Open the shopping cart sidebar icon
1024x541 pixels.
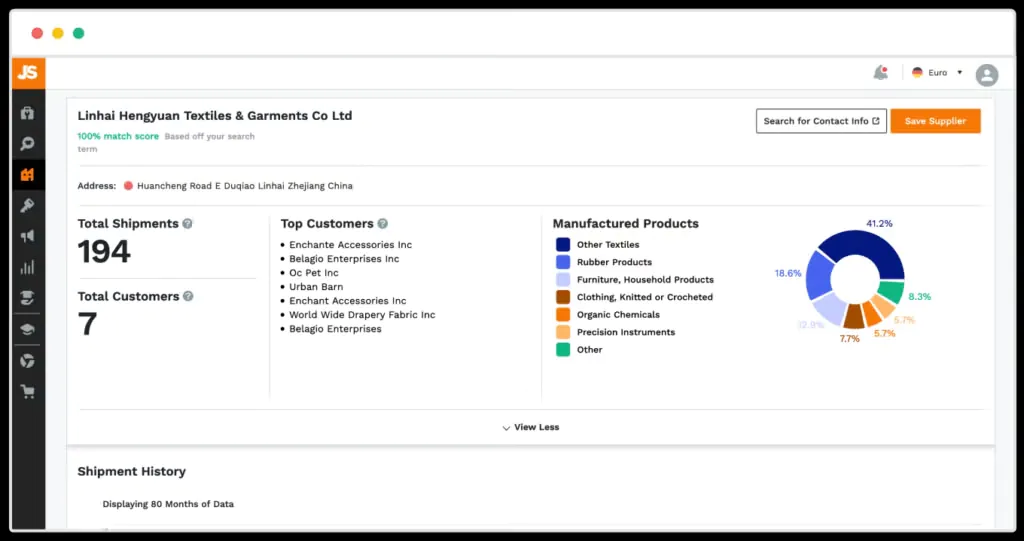(x=28, y=391)
